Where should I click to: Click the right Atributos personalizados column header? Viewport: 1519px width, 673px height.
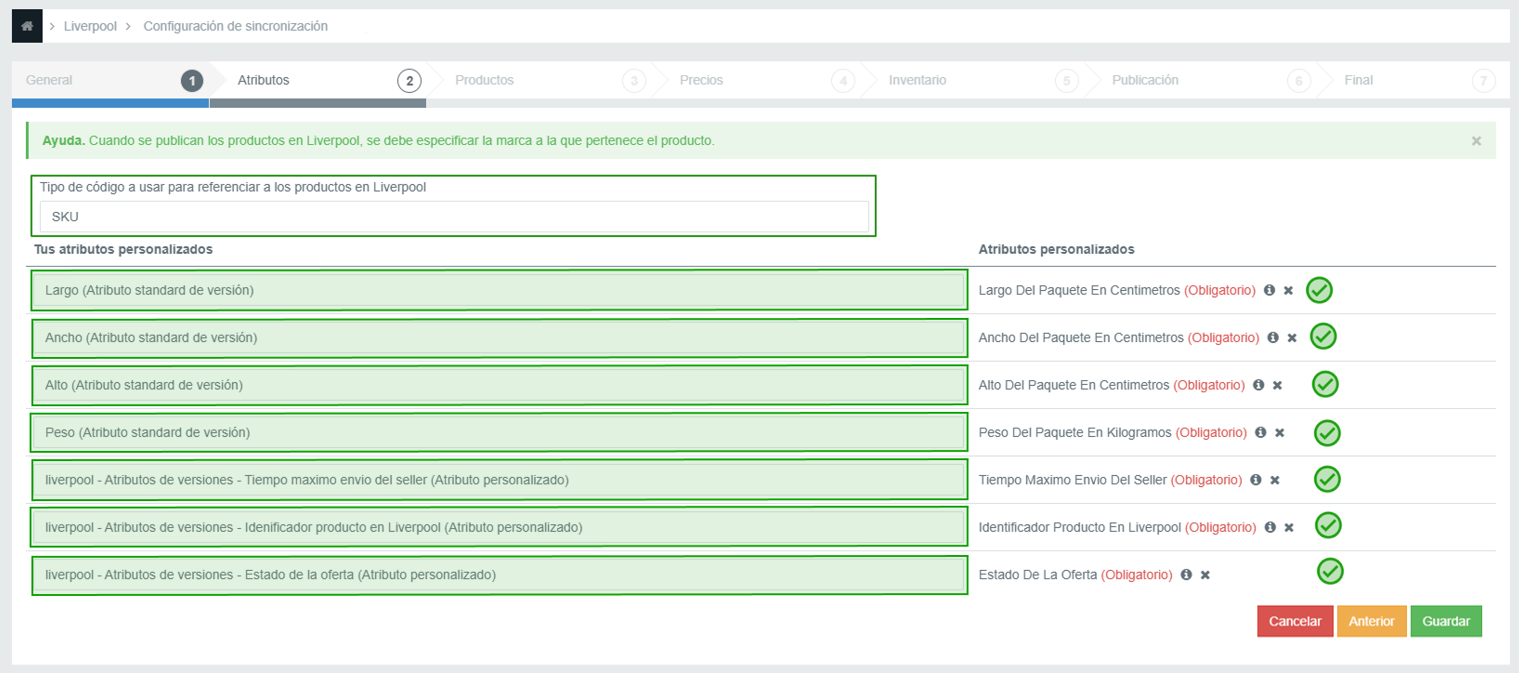(1056, 249)
